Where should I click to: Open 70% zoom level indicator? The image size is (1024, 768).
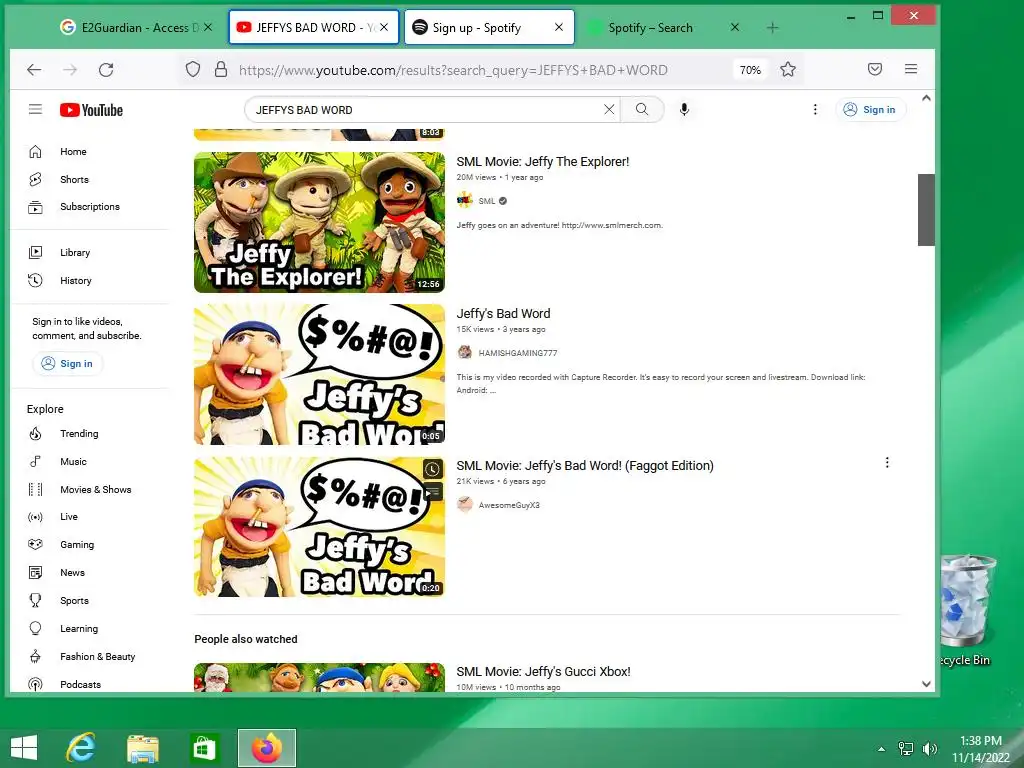pos(750,70)
